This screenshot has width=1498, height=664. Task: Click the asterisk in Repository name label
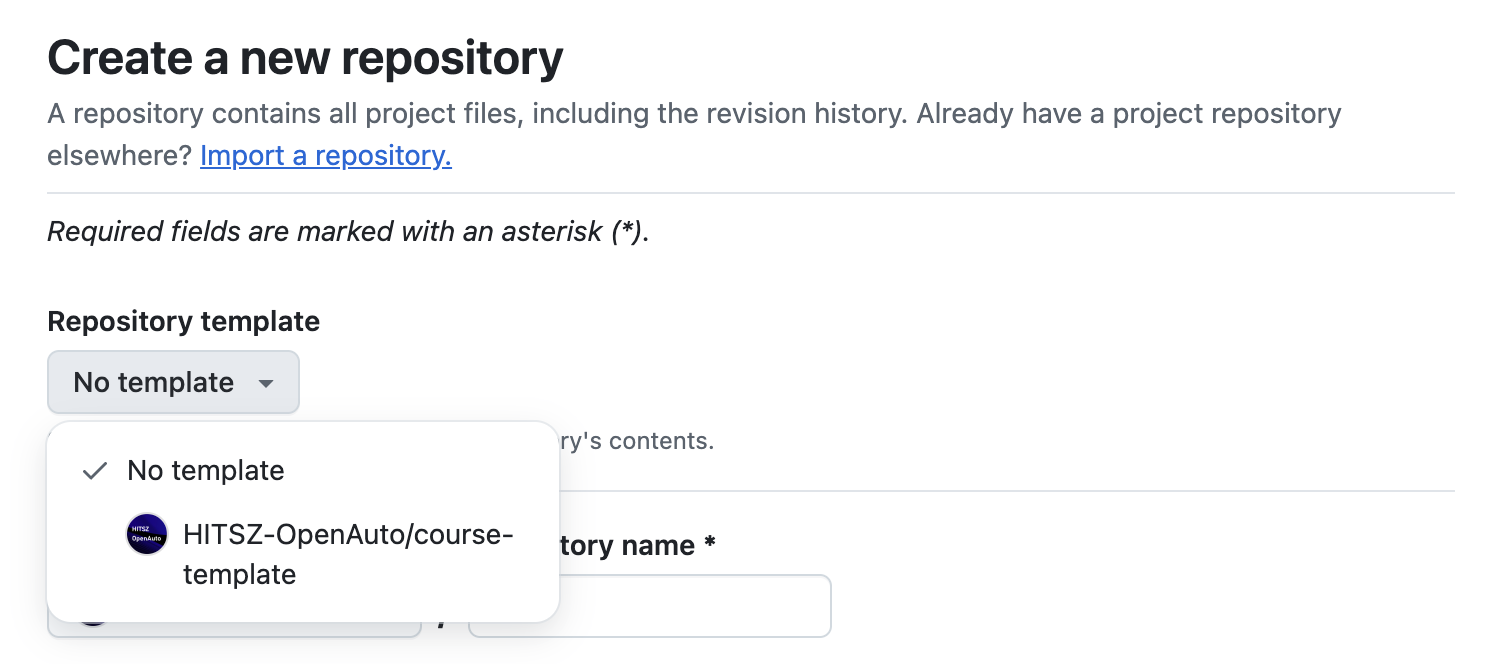click(710, 546)
